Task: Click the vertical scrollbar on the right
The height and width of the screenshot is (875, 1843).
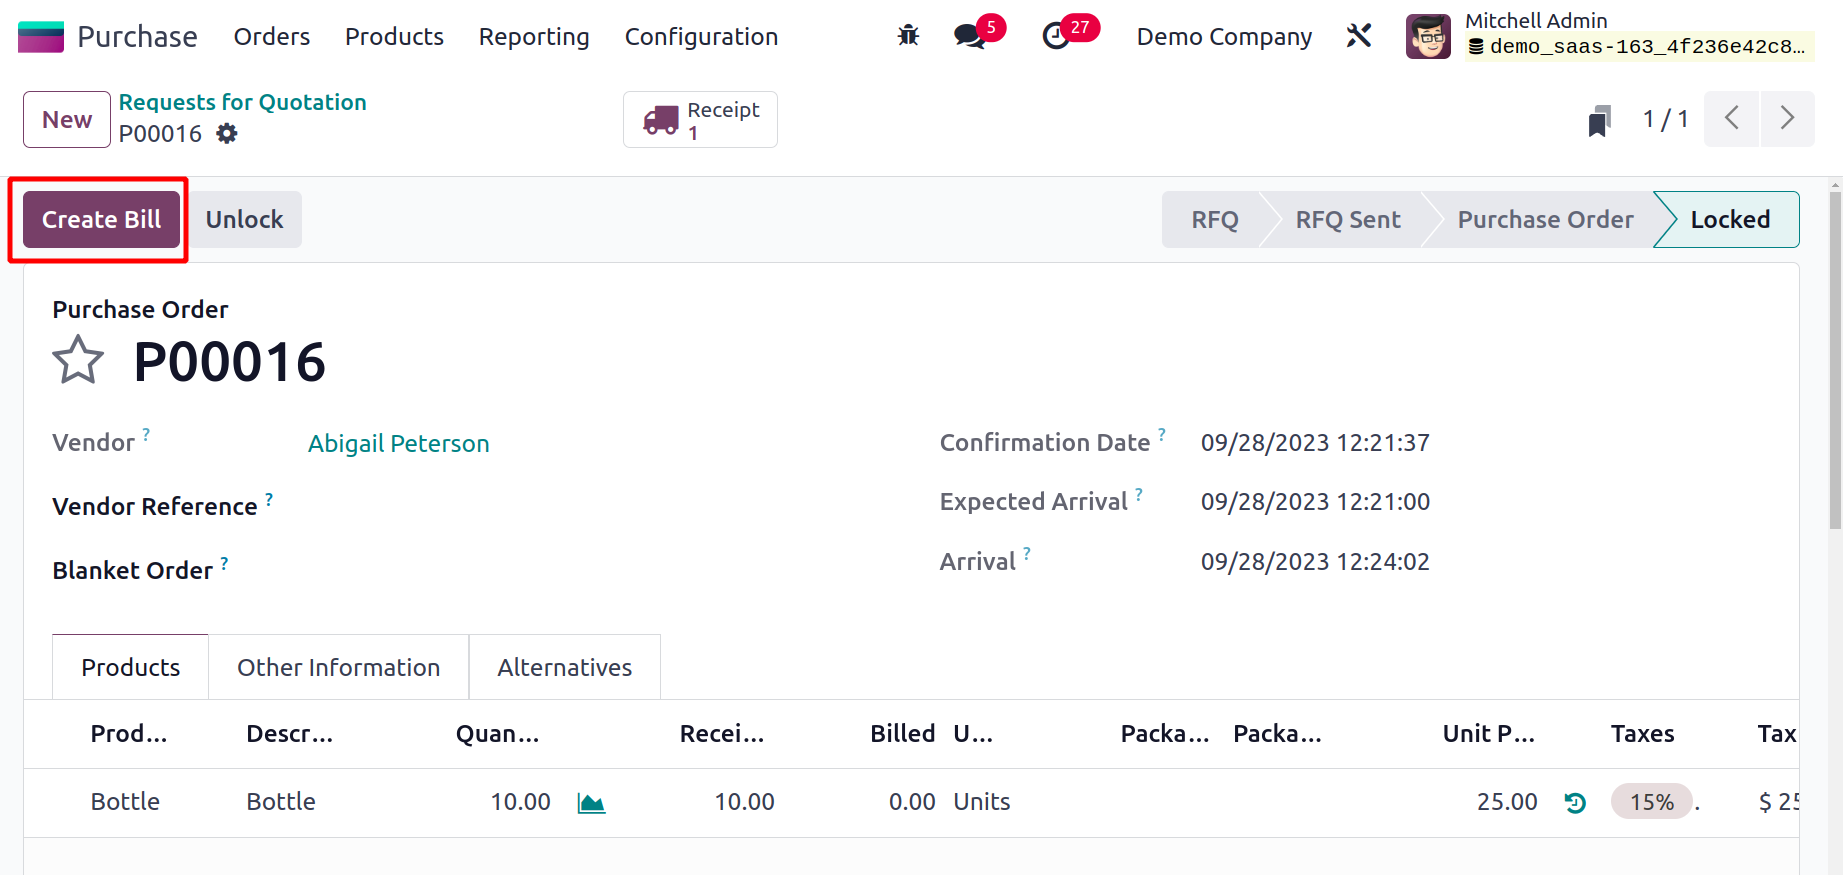Action: 1834,360
